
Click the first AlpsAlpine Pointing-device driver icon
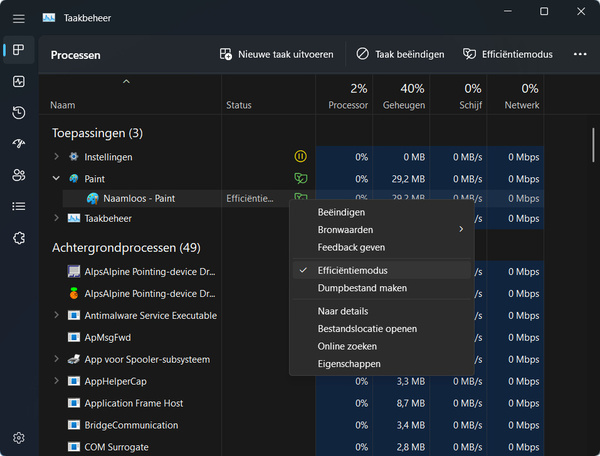click(73, 271)
